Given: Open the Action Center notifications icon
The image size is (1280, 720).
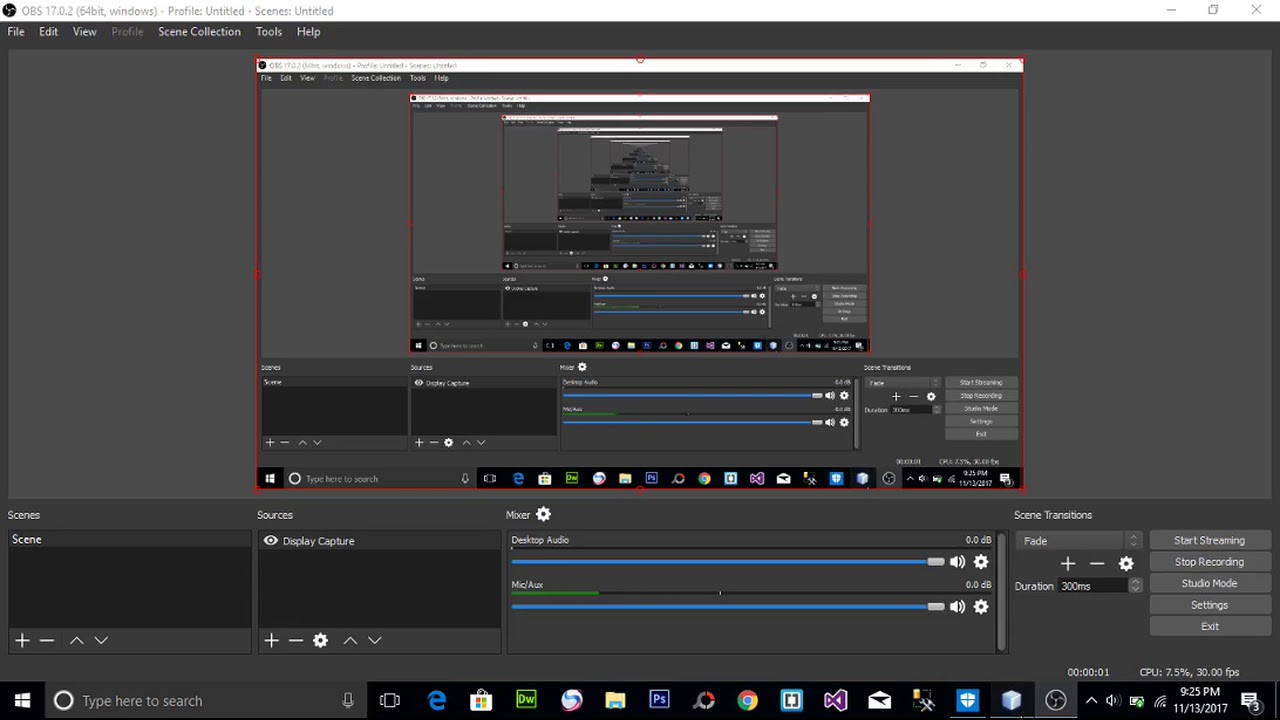Looking at the screenshot, I should coord(1250,701).
